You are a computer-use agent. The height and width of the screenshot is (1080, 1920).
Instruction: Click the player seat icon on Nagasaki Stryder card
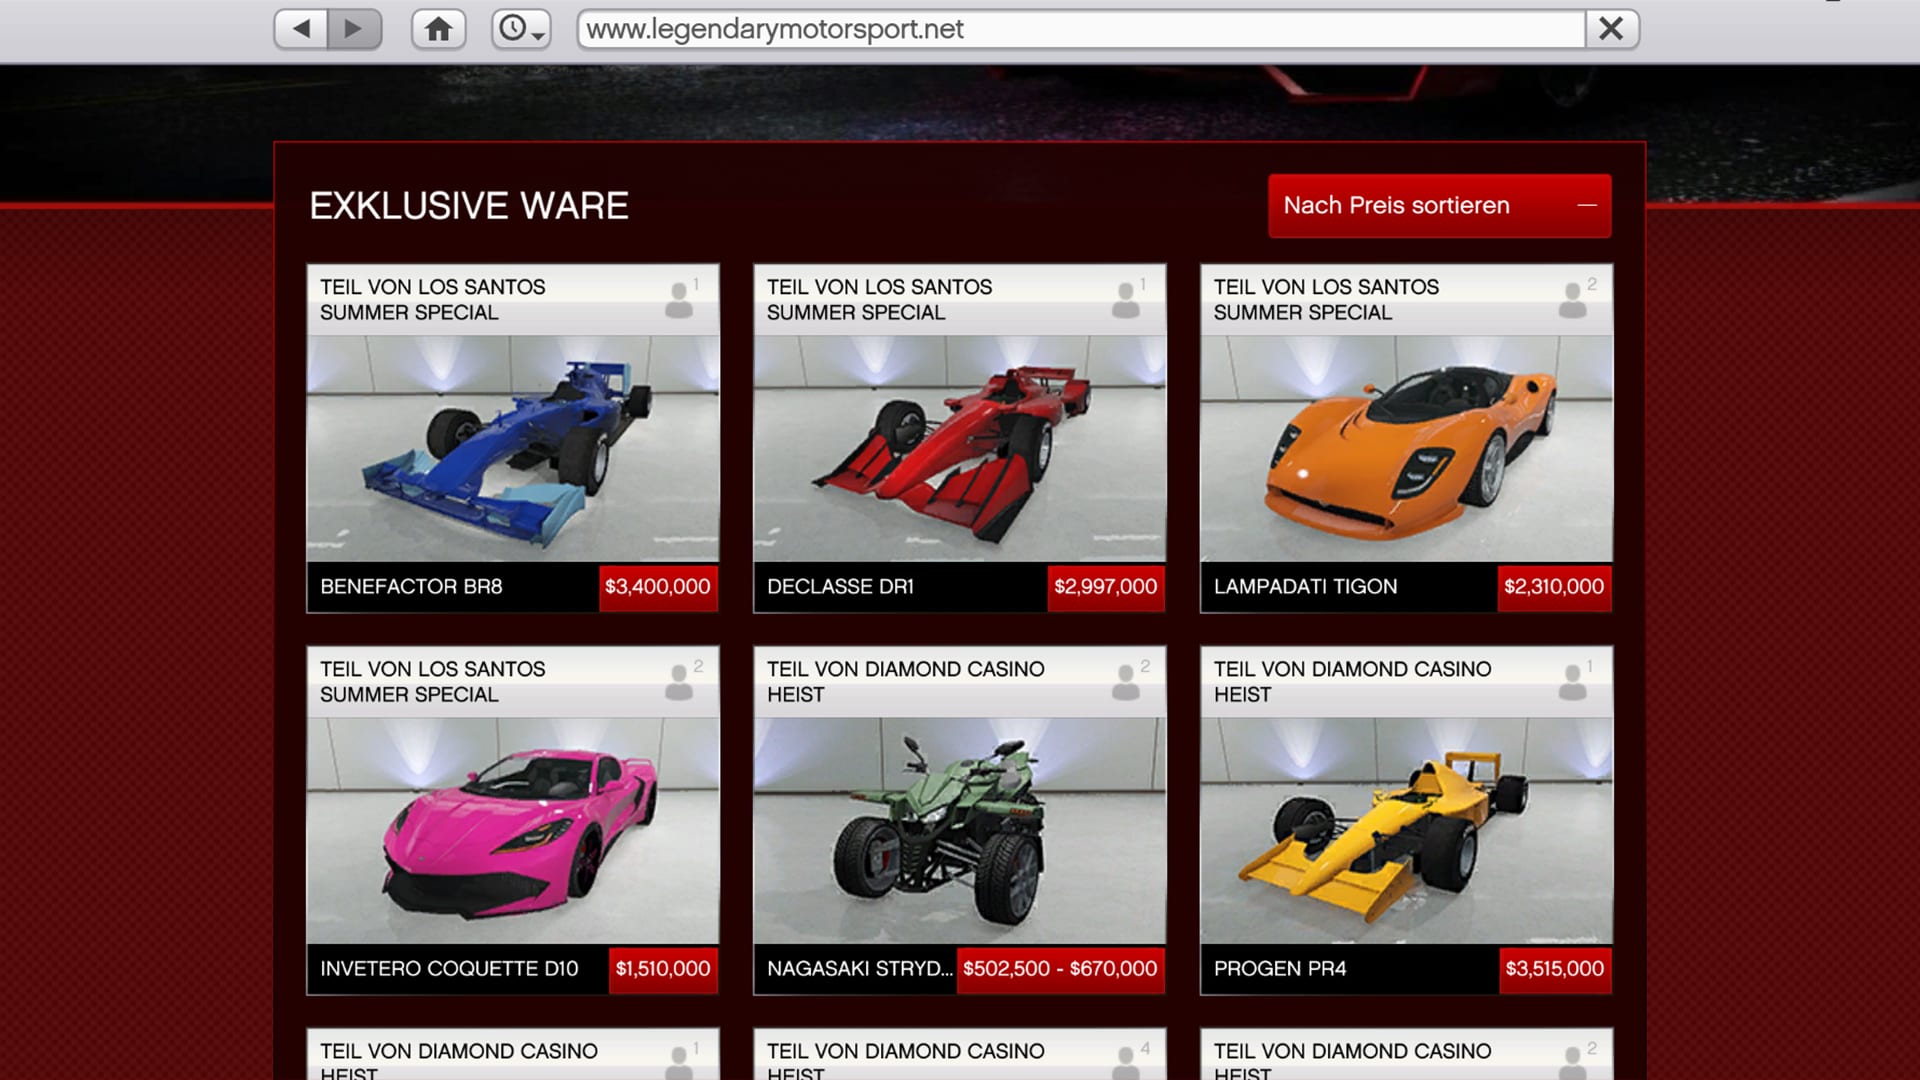pyautogui.click(x=1127, y=681)
